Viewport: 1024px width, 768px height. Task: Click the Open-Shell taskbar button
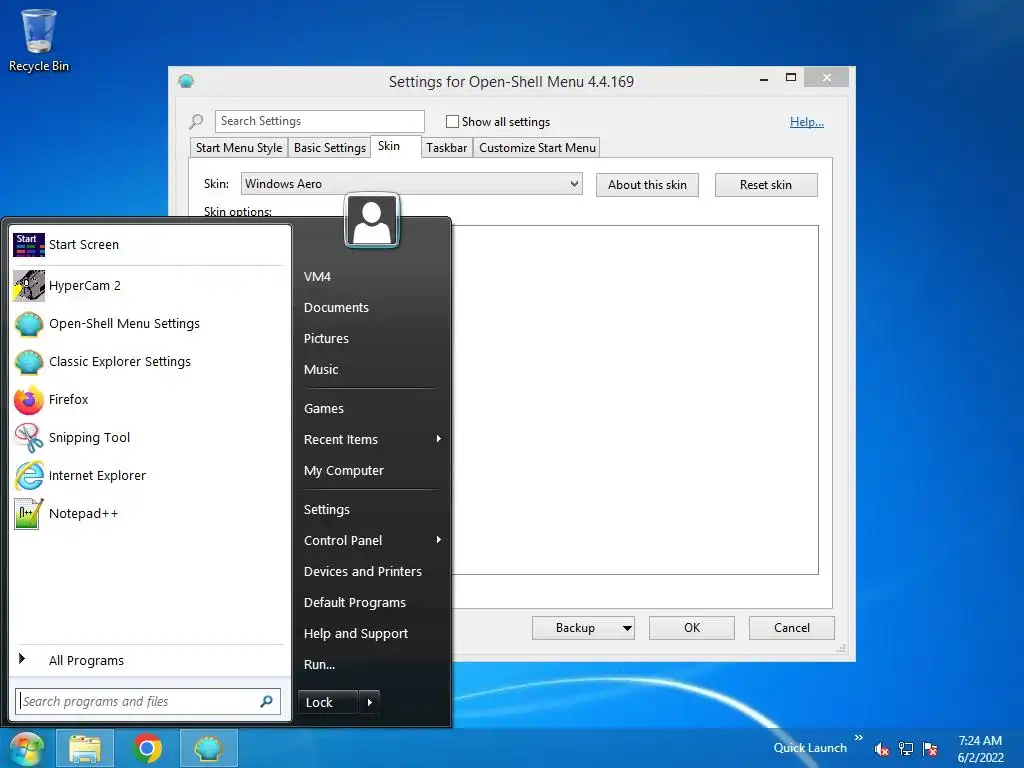pyautogui.click(x=209, y=748)
